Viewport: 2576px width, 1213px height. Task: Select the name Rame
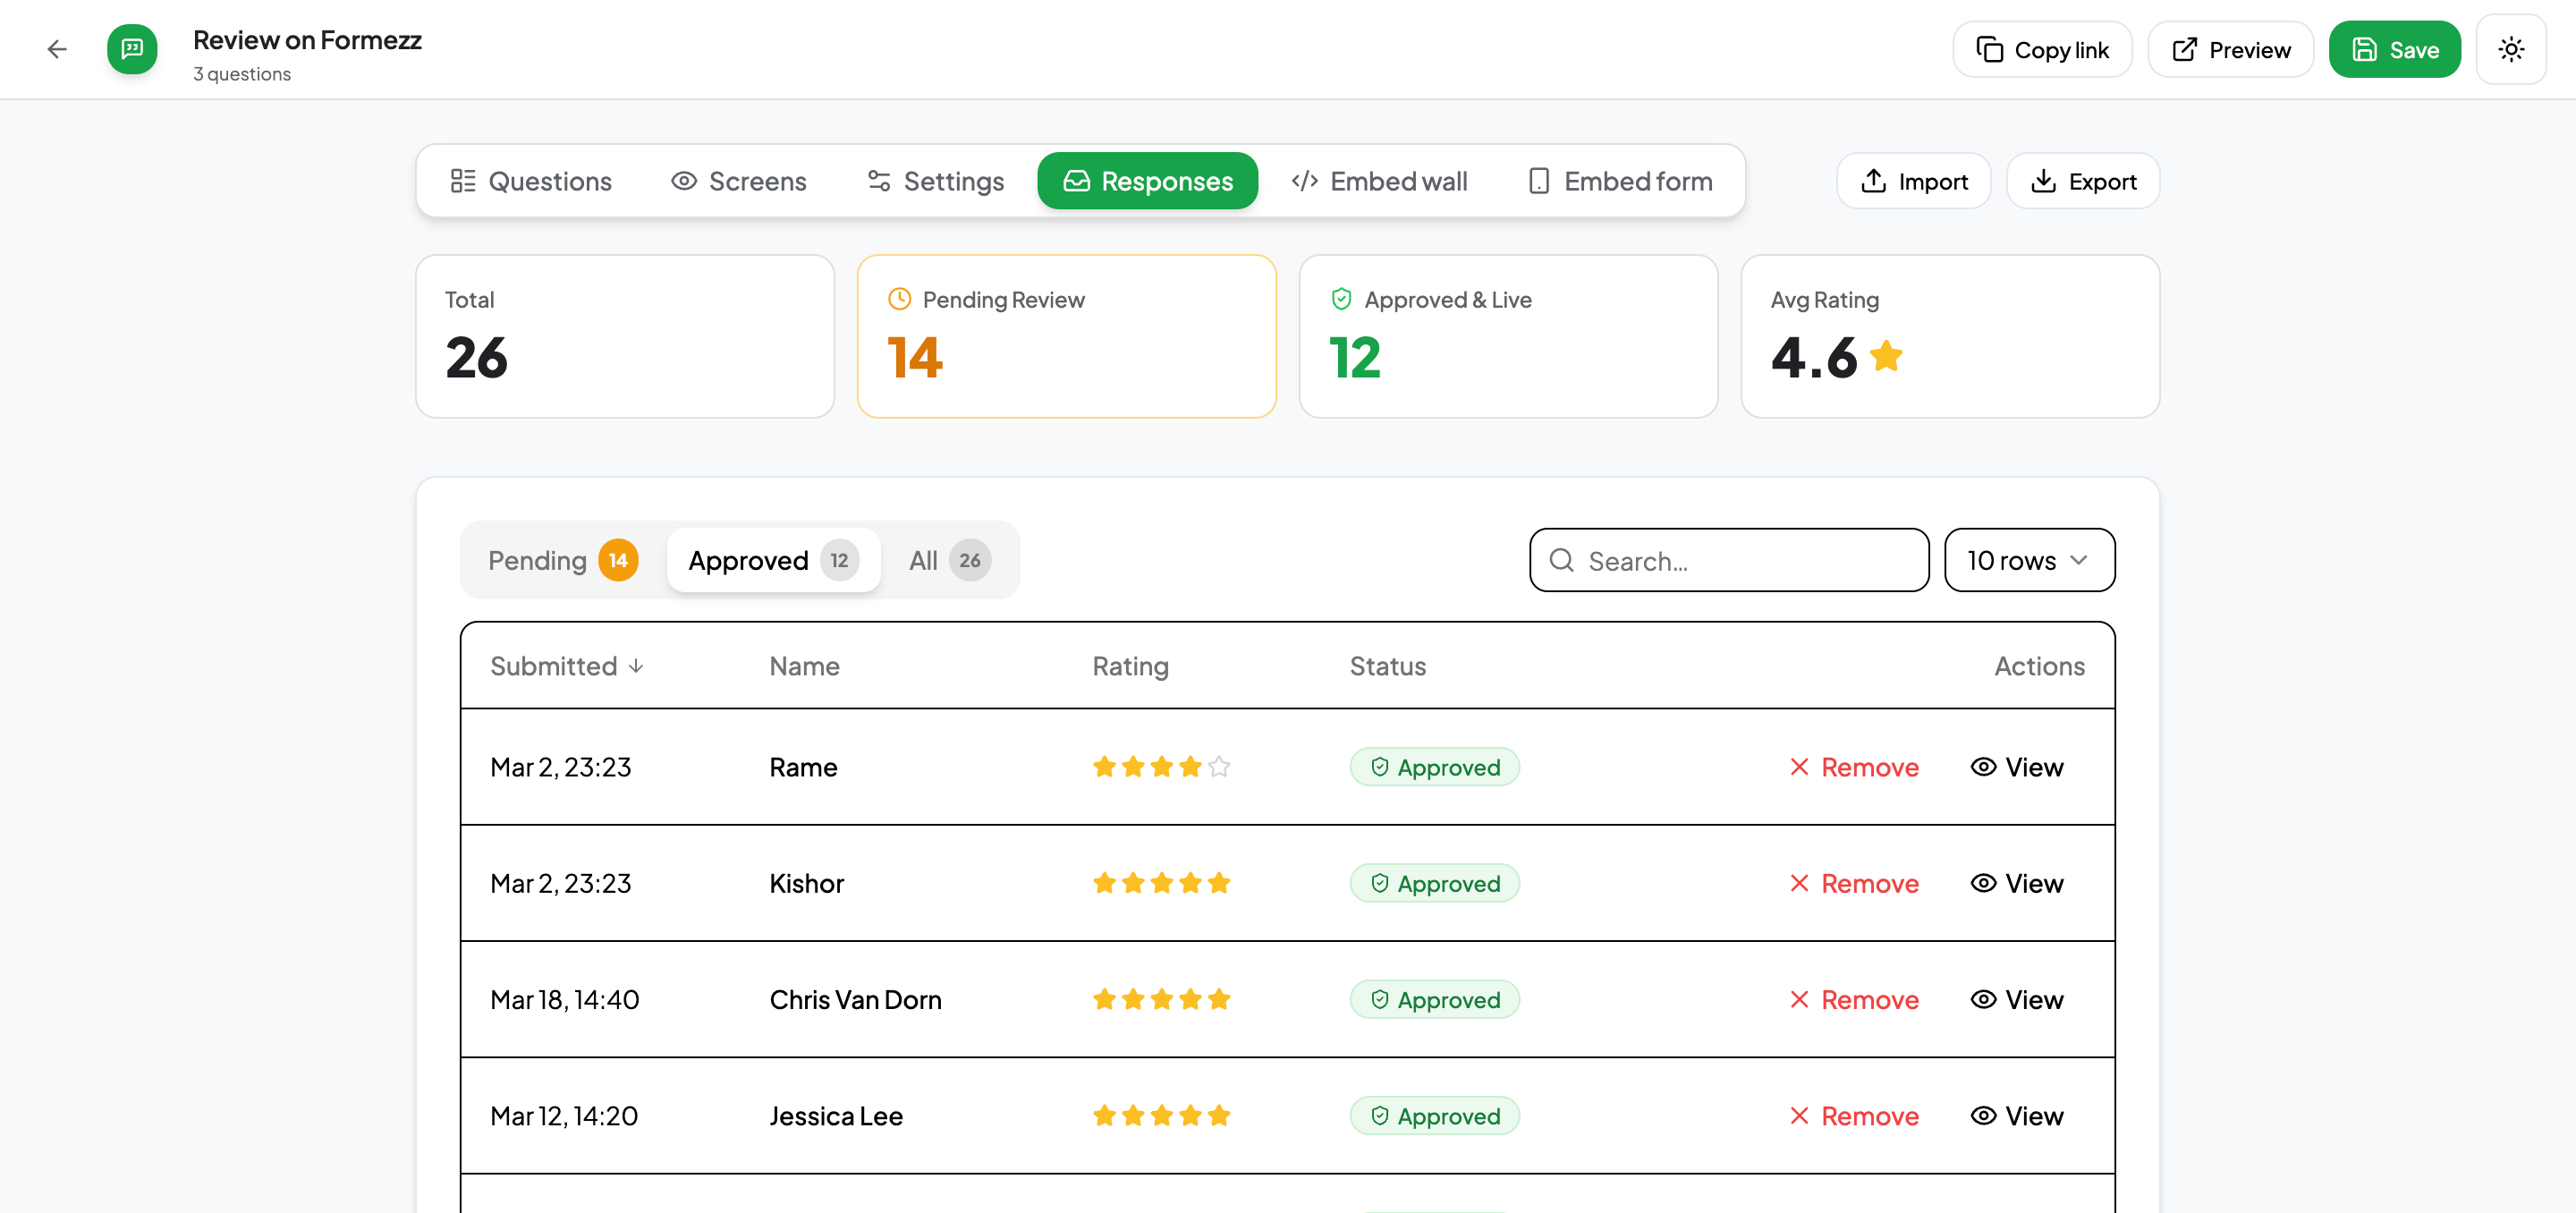(x=803, y=767)
